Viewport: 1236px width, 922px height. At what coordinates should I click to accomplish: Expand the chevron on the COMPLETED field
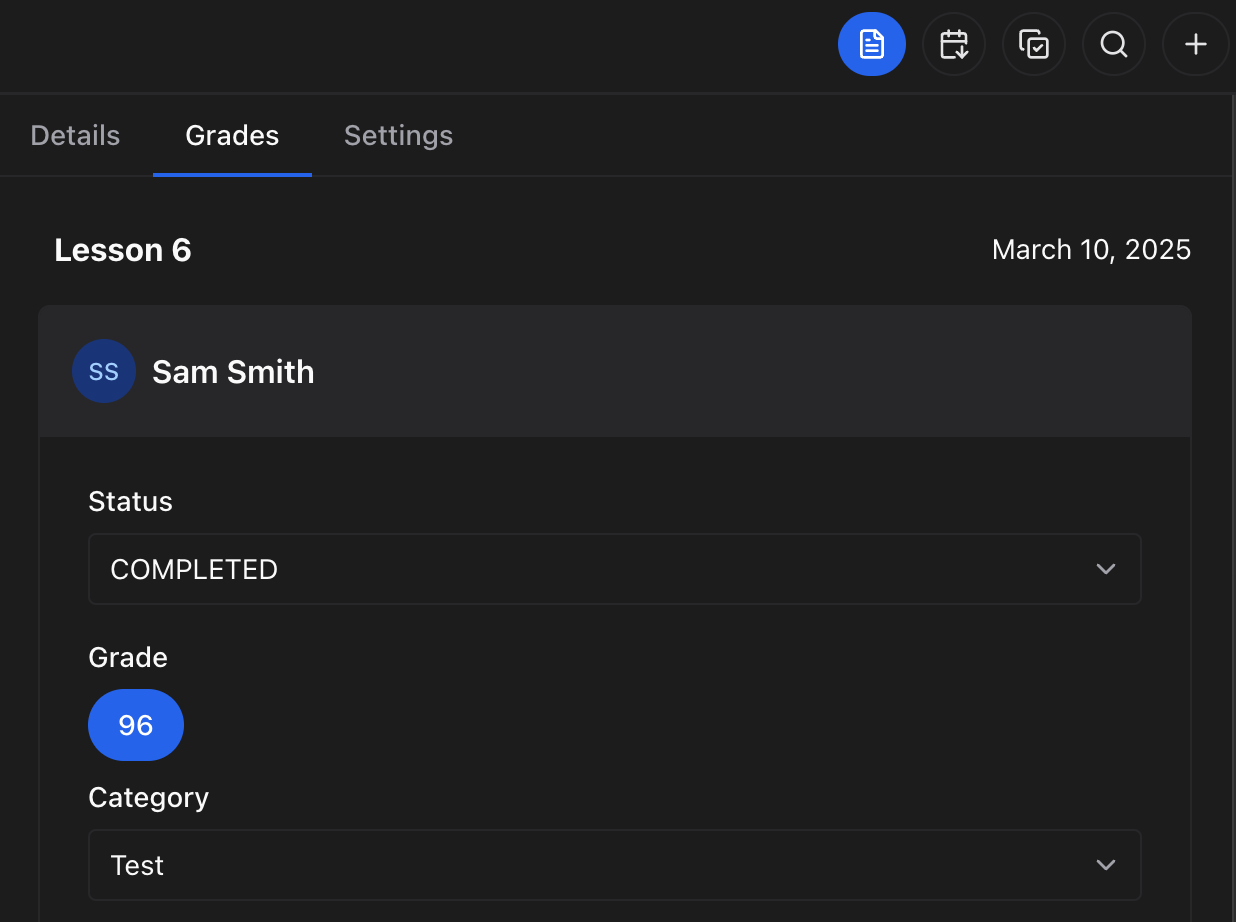(x=1106, y=569)
